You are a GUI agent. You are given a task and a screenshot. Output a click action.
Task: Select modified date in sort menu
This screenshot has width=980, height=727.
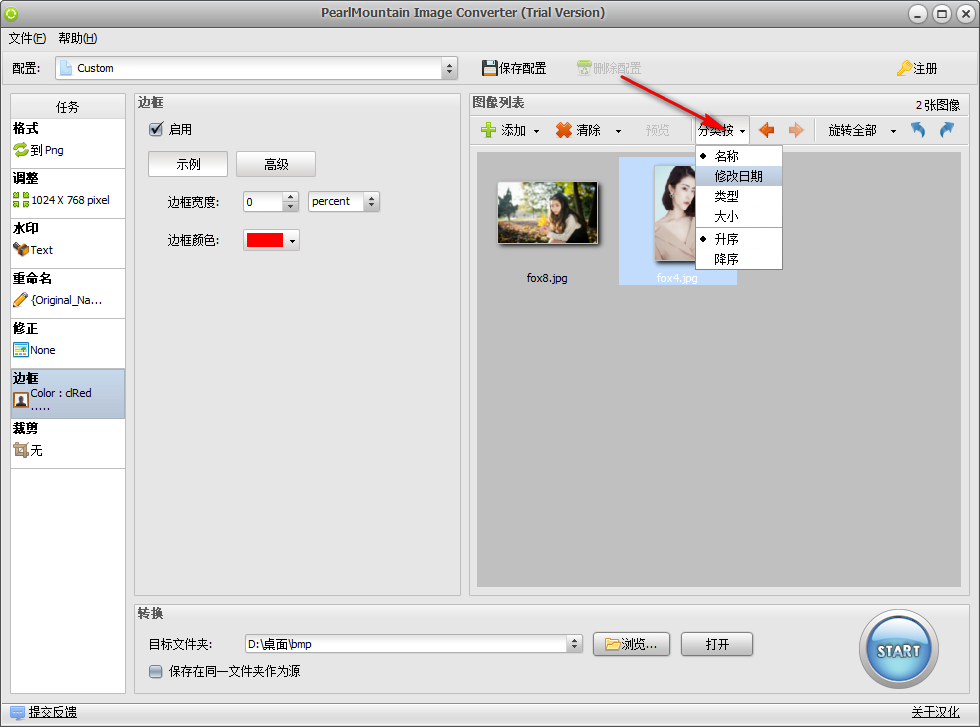pyautogui.click(x=739, y=176)
